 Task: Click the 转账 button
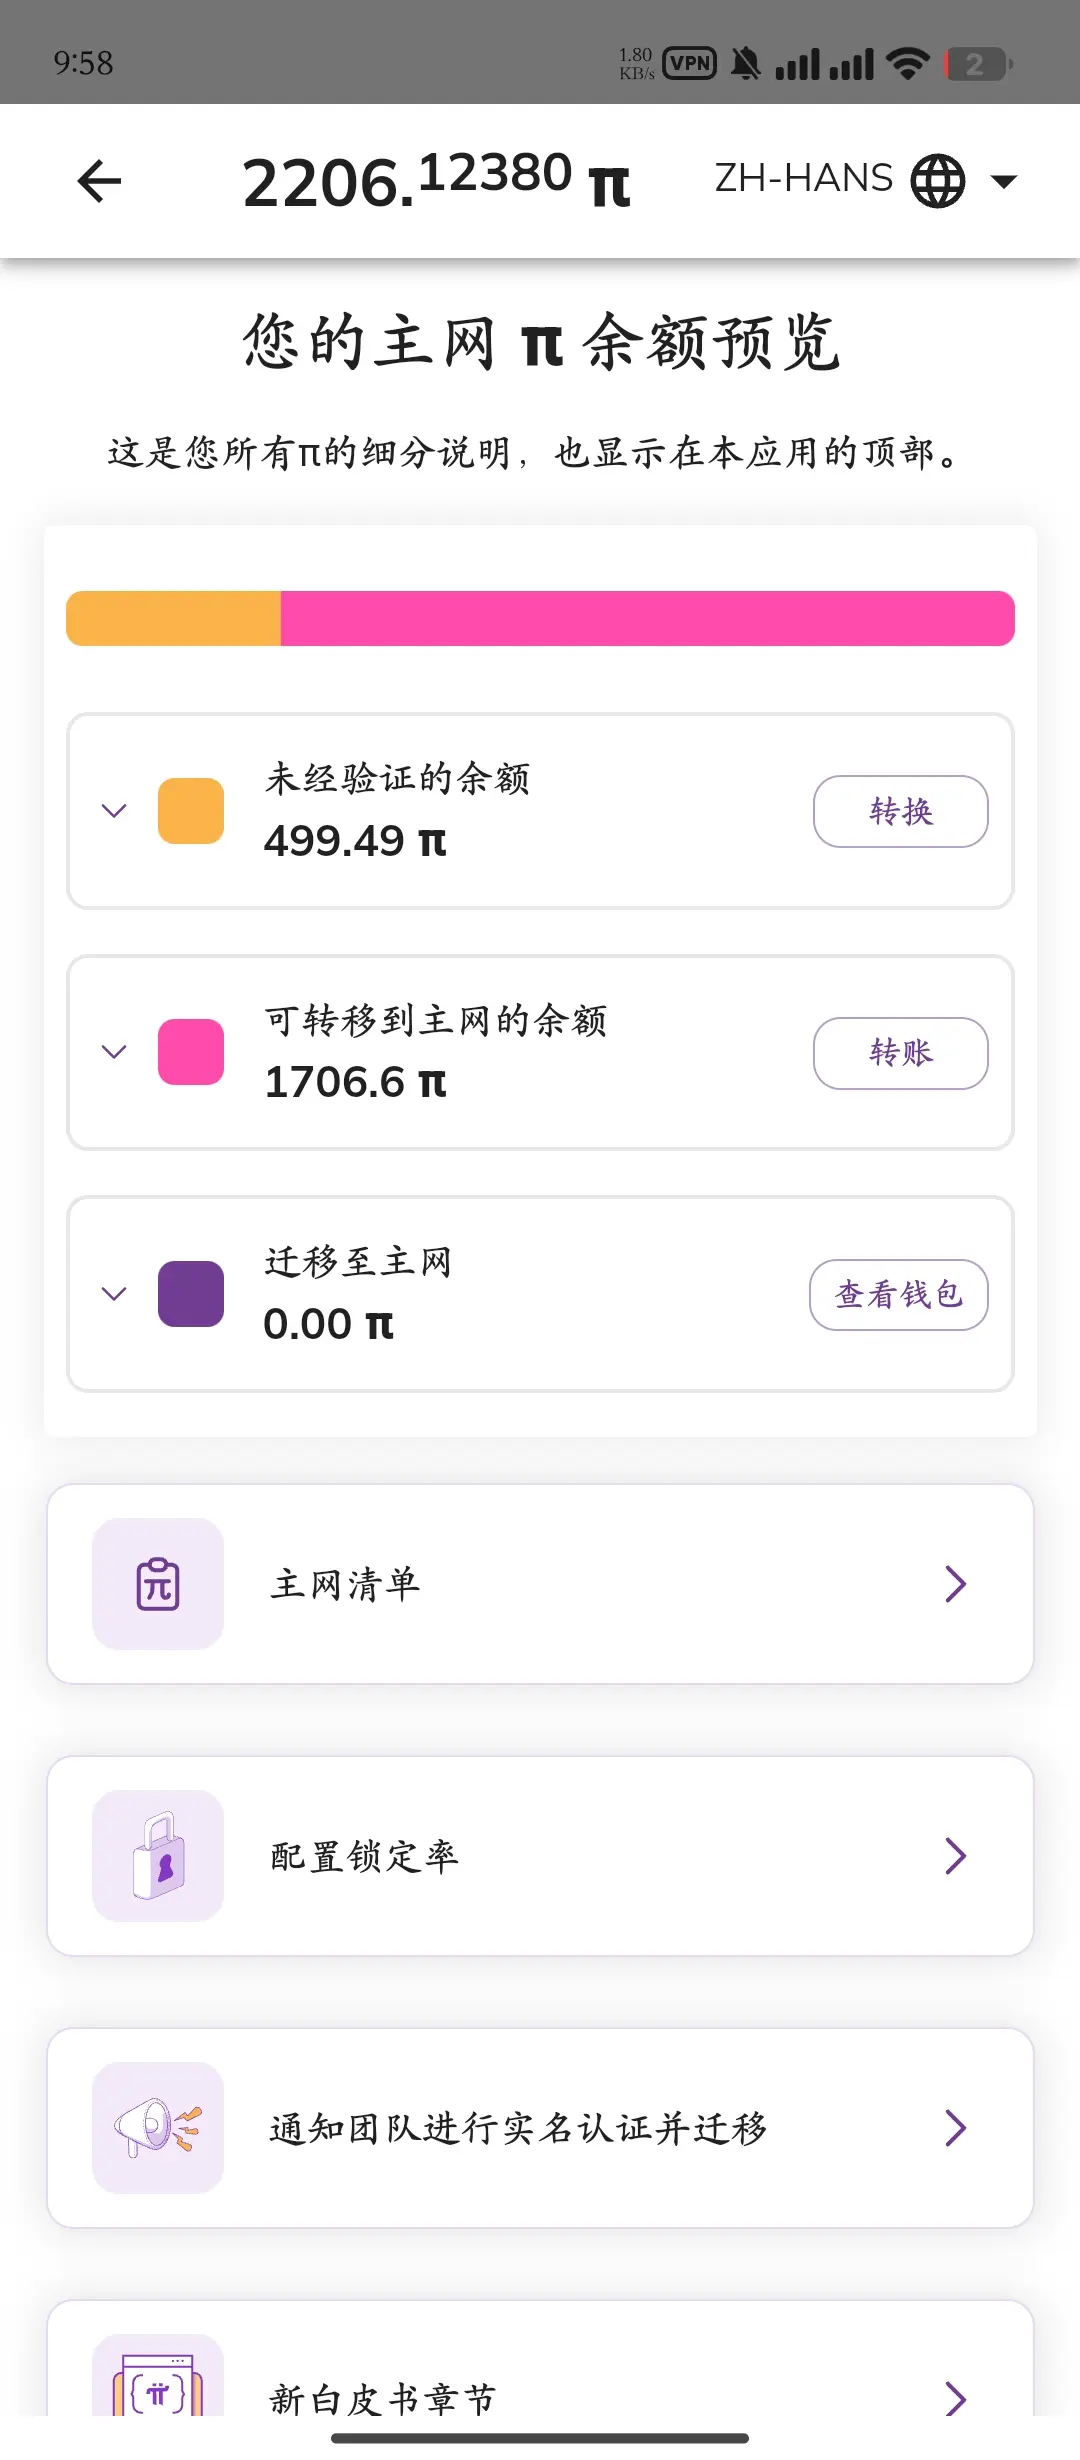(901, 1053)
